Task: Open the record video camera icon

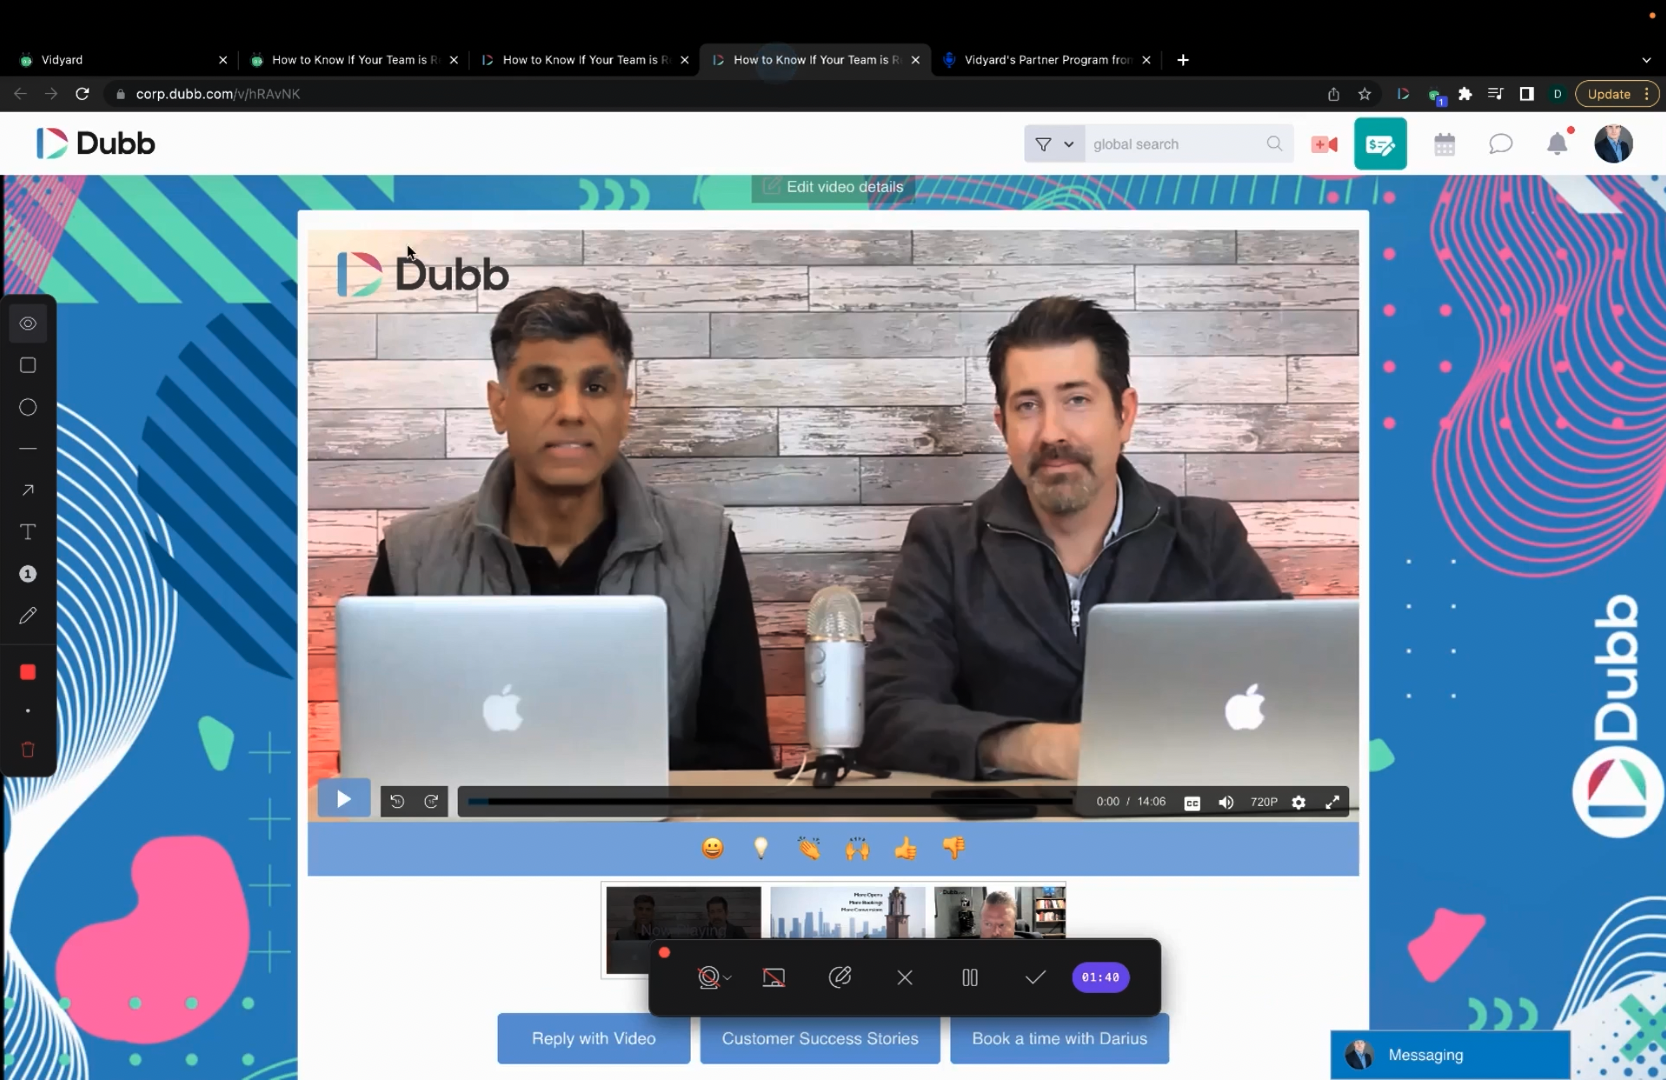Action: tap(1325, 145)
